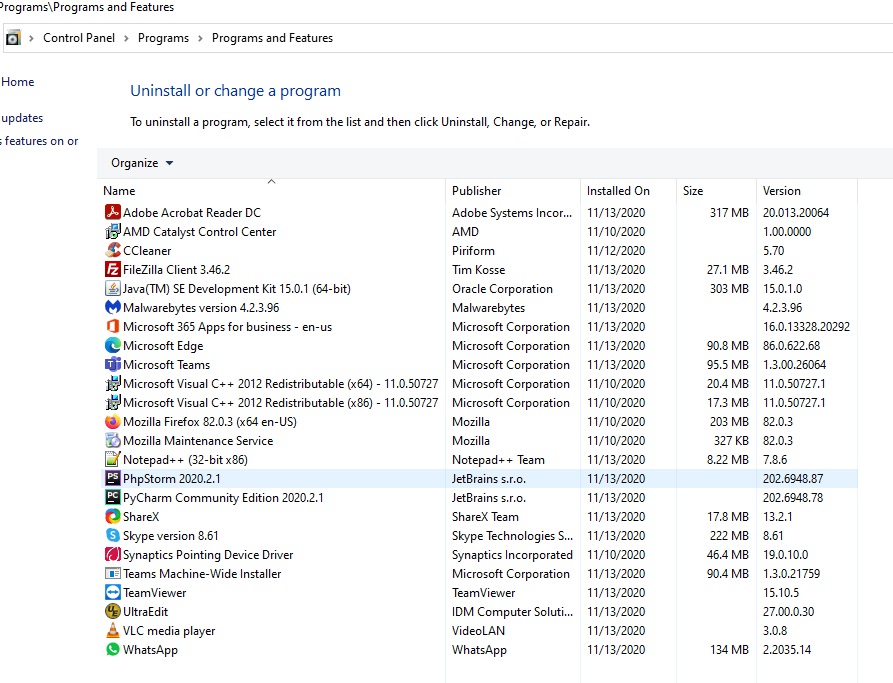Sort list by Version column header

[x=806, y=191]
